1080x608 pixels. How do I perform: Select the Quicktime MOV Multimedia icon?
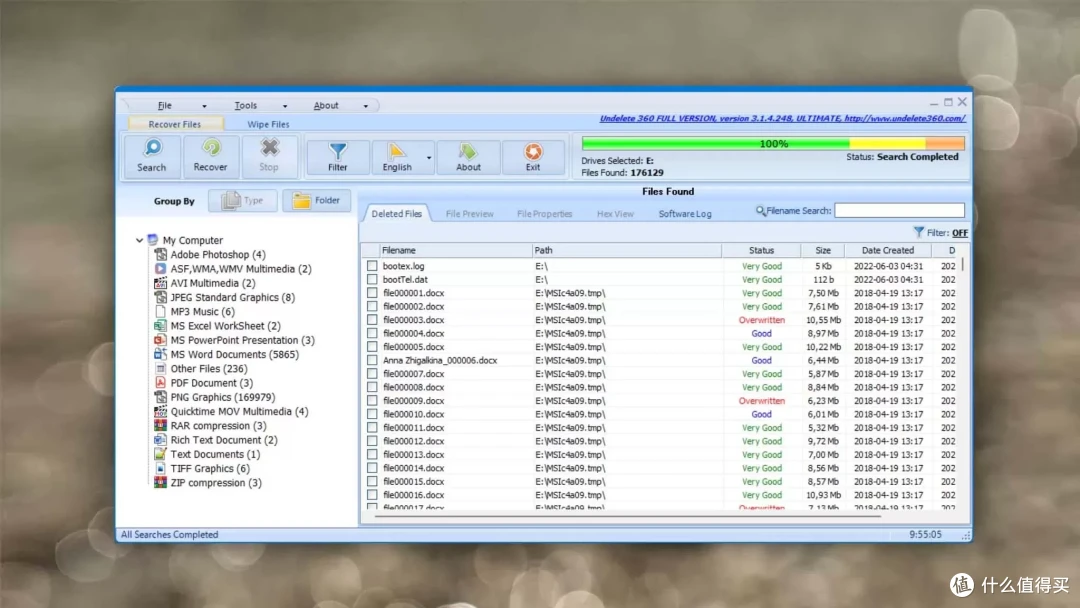pyautogui.click(x=160, y=412)
